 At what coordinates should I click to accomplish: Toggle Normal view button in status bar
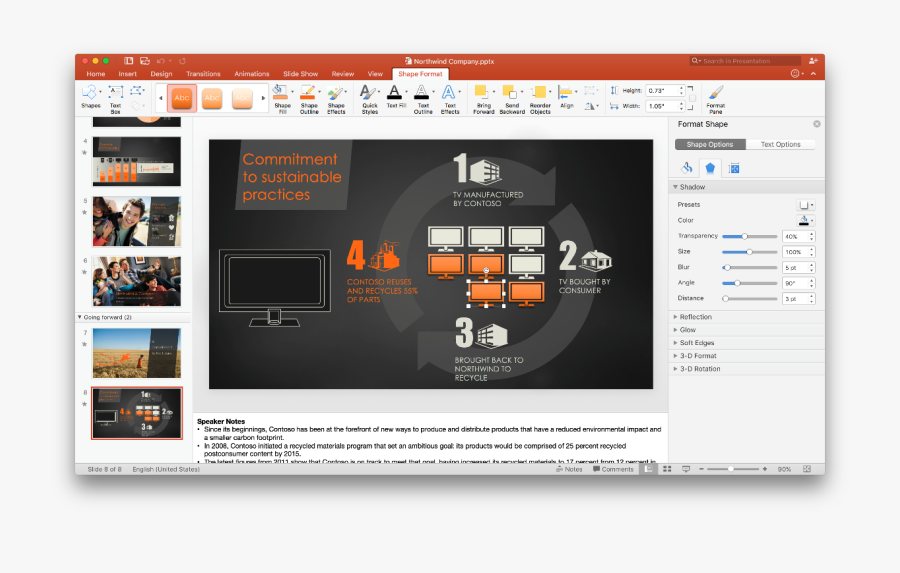[648, 469]
